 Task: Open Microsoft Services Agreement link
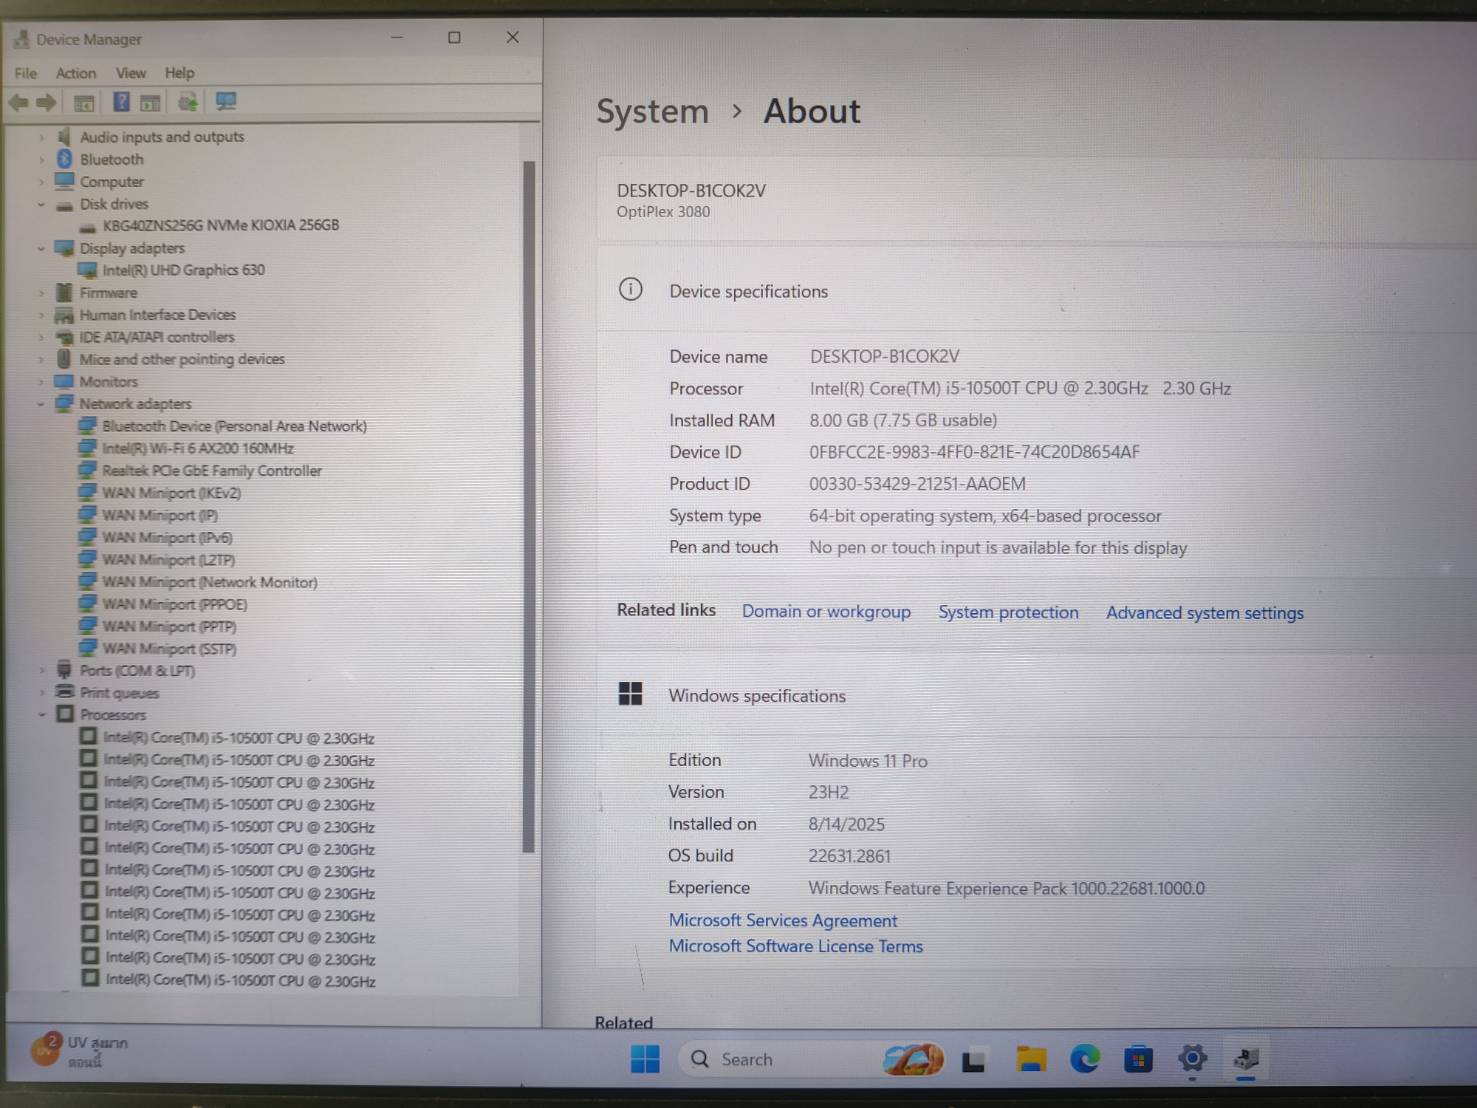tap(783, 920)
